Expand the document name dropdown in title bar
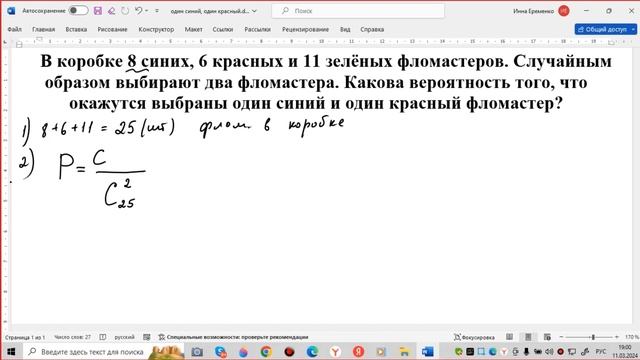Screen dimensions: 640x360 pyautogui.click(x=254, y=11)
